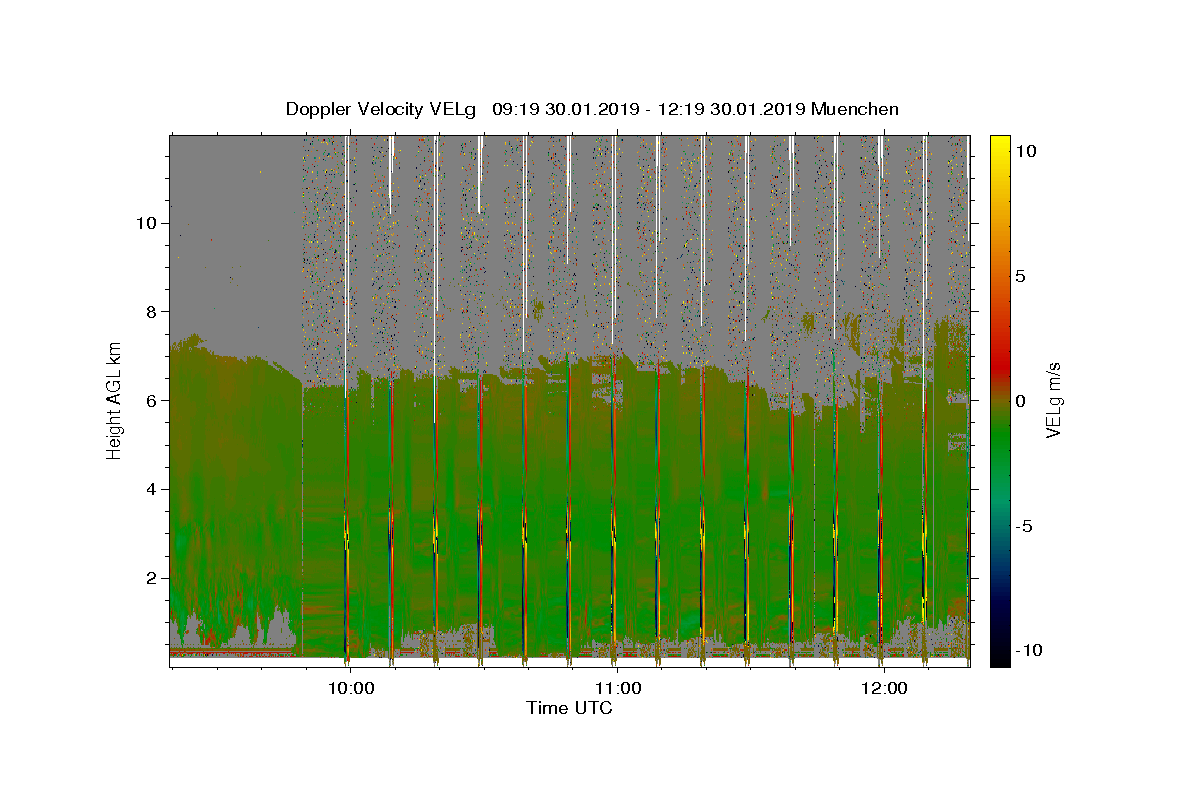1200x800 pixels.
Task: Click the plot title 'Doppler Velocity VELg'
Action: [380, 109]
